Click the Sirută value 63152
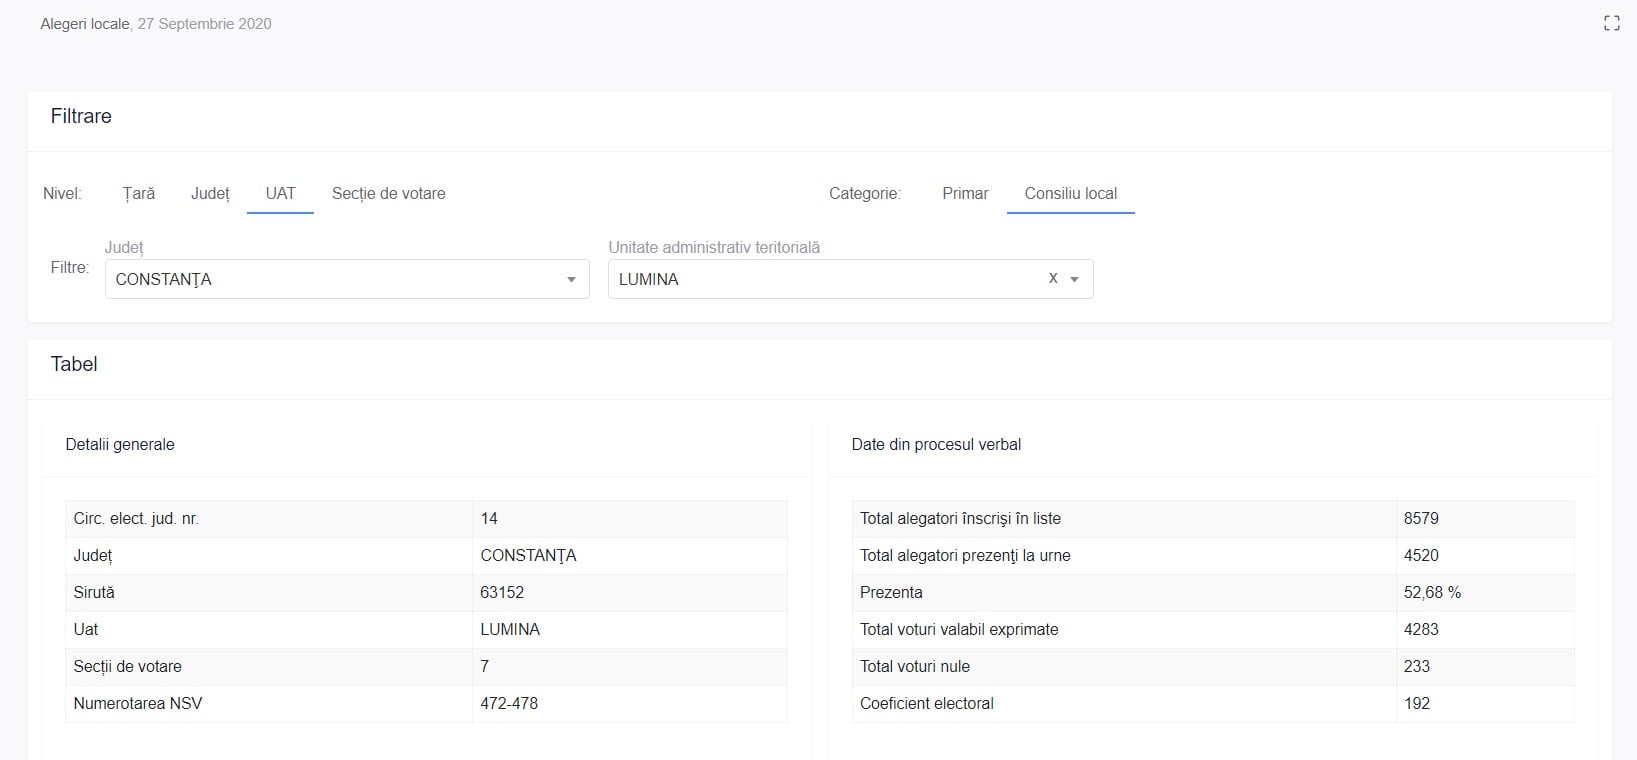Image resolution: width=1637 pixels, height=760 pixels. [x=502, y=592]
